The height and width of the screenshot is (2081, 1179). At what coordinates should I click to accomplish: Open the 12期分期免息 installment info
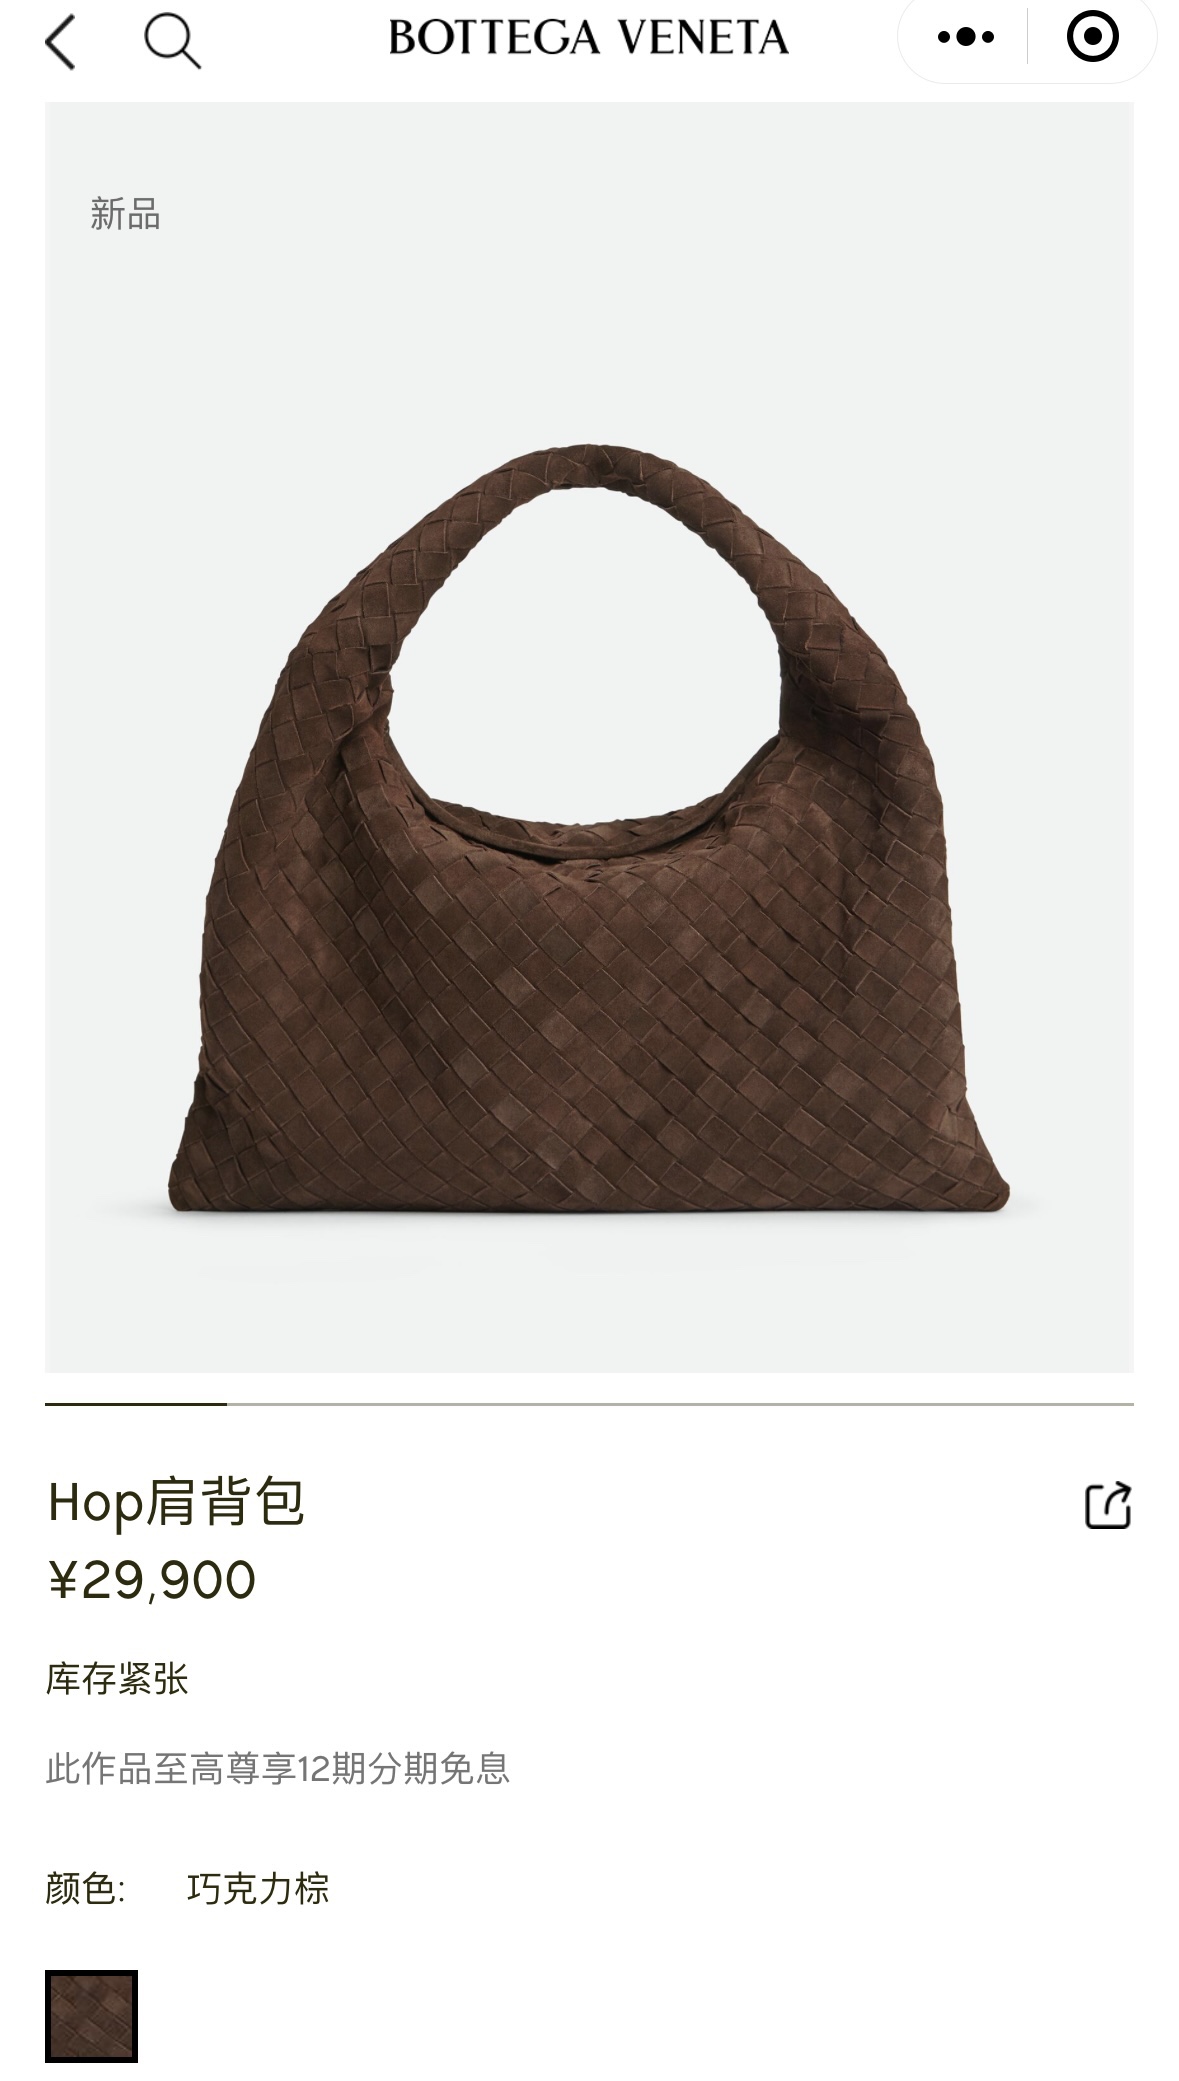(x=278, y=1768)
